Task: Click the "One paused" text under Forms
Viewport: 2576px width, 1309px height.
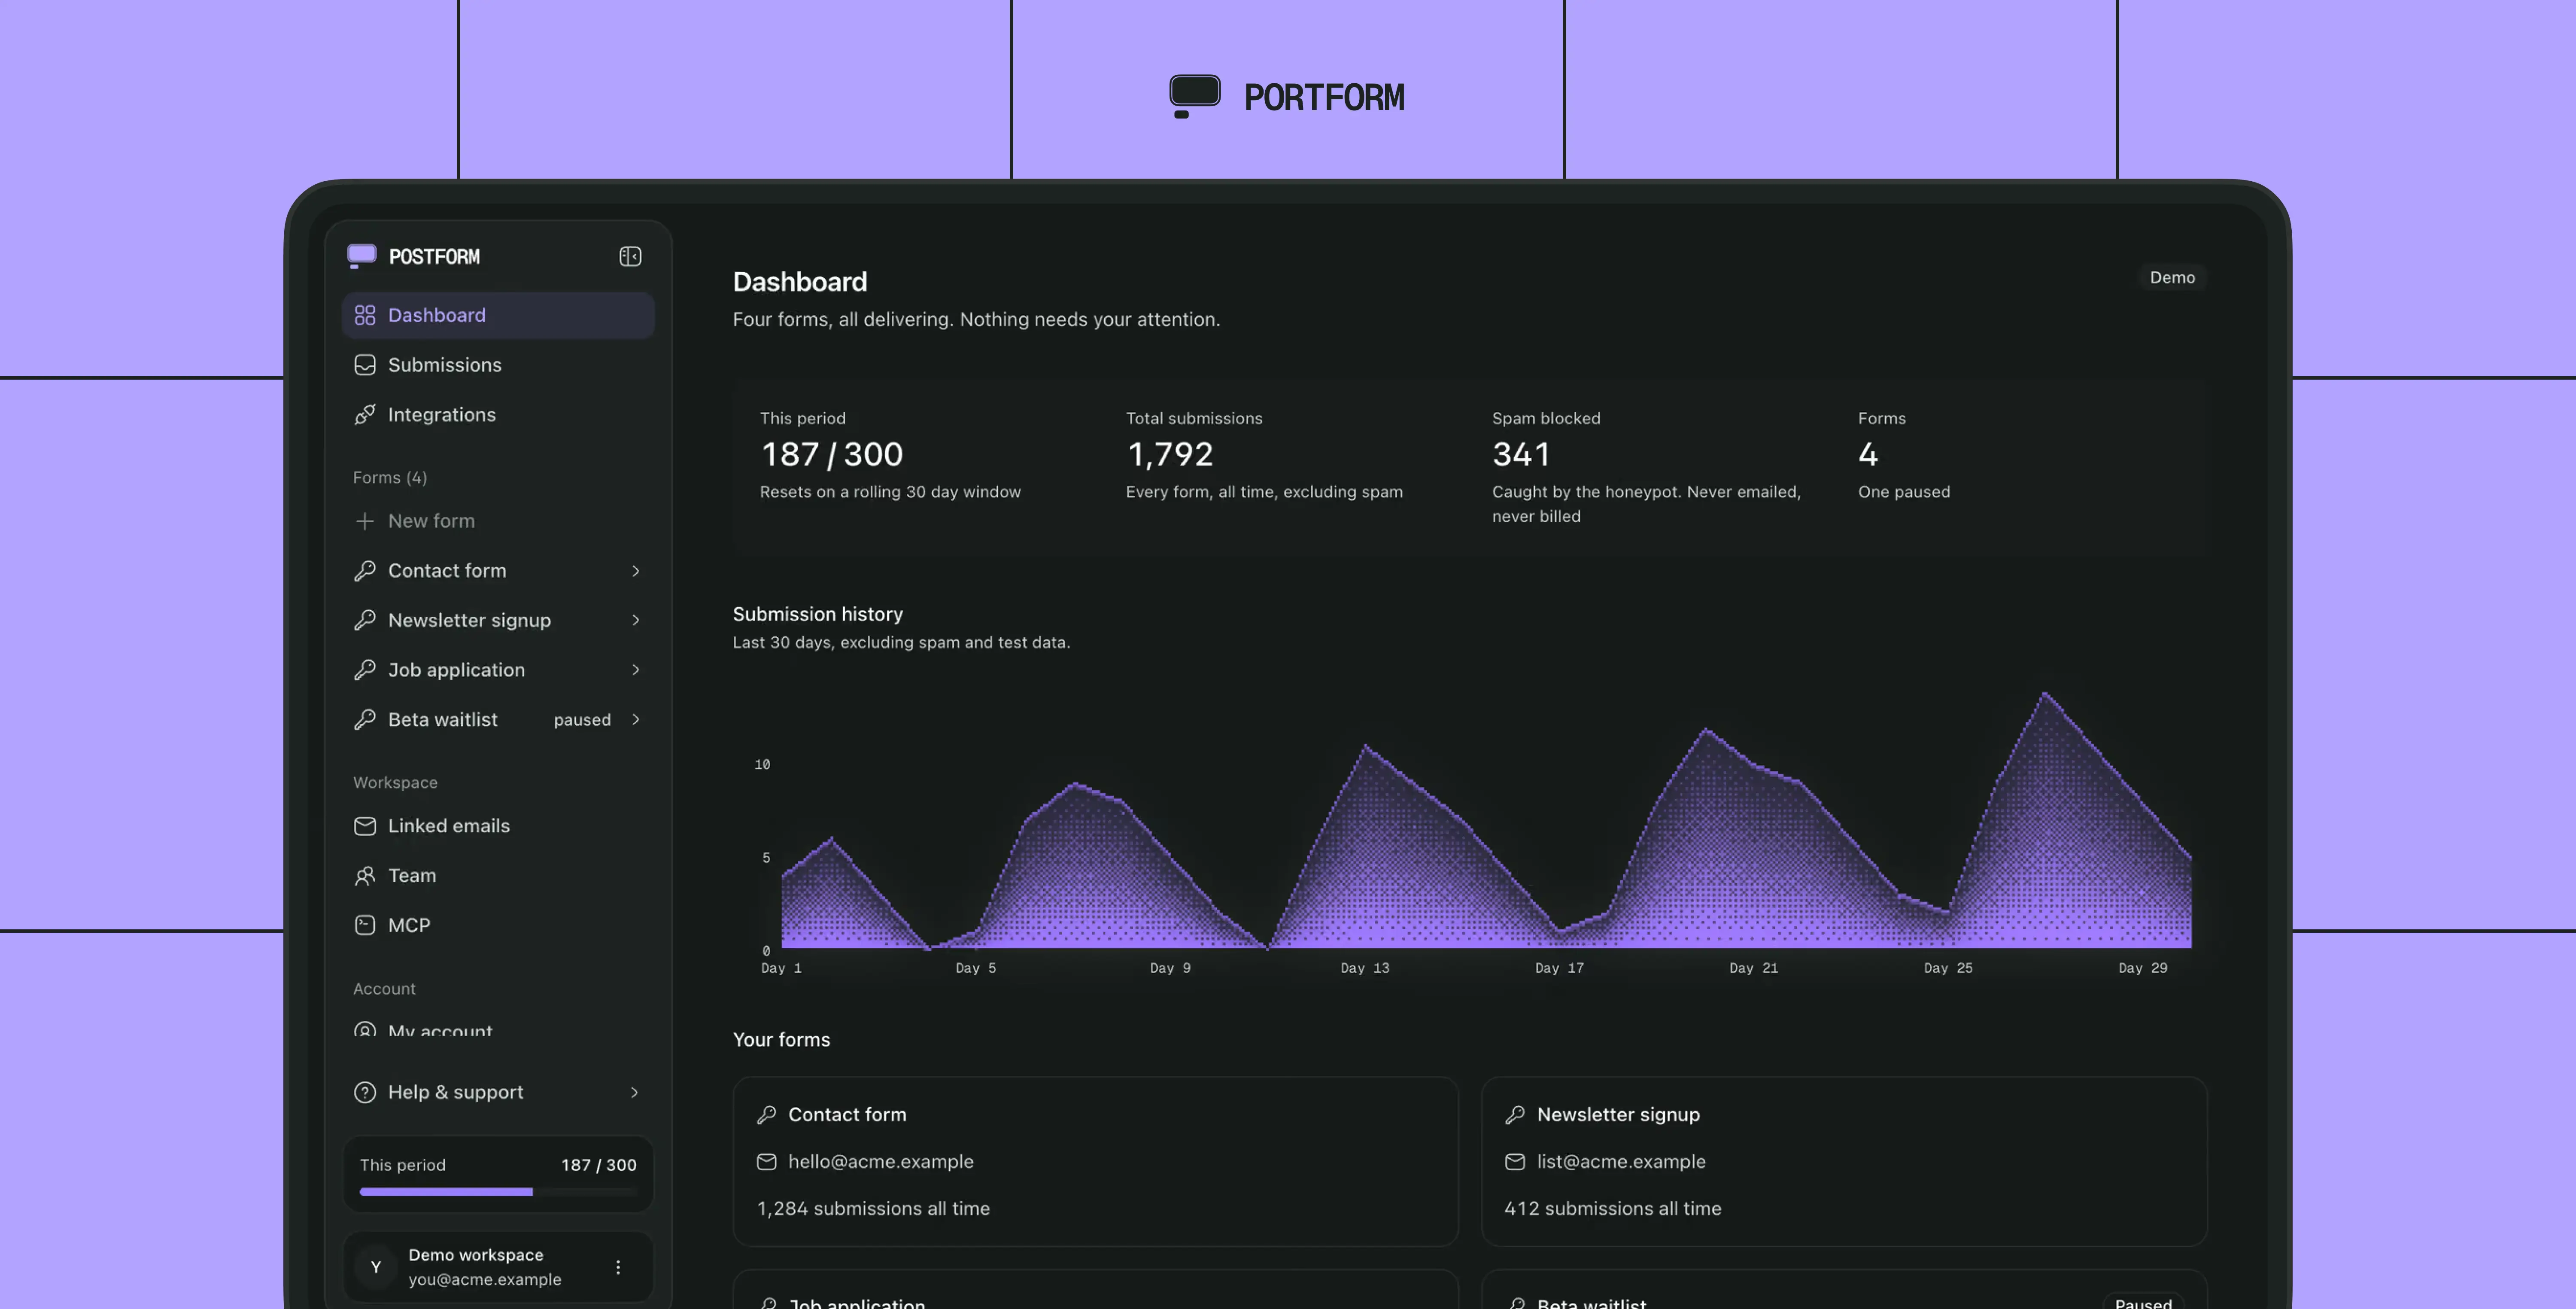Action: [1904, 492]
